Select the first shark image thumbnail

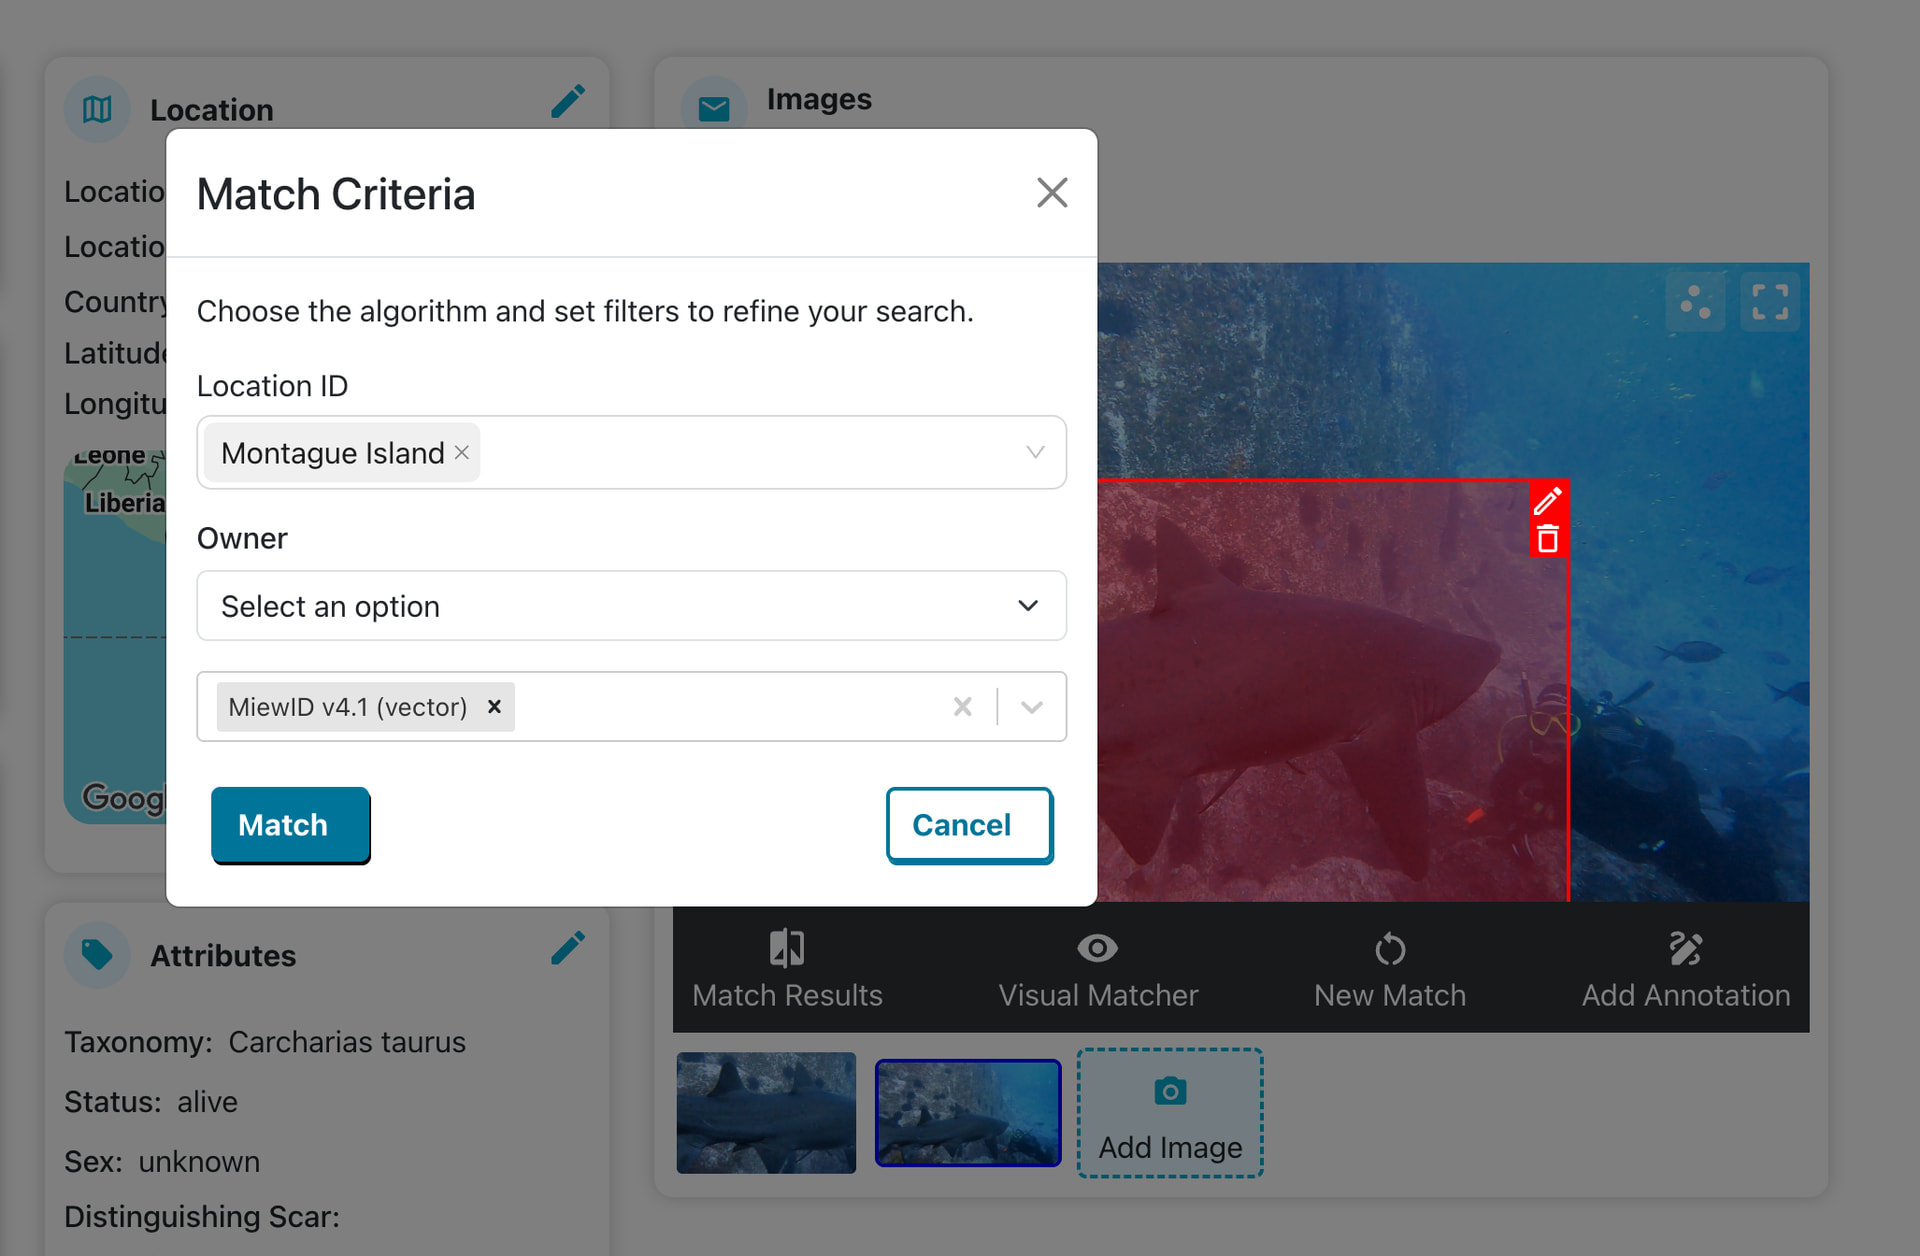(x=766, y=1112)
